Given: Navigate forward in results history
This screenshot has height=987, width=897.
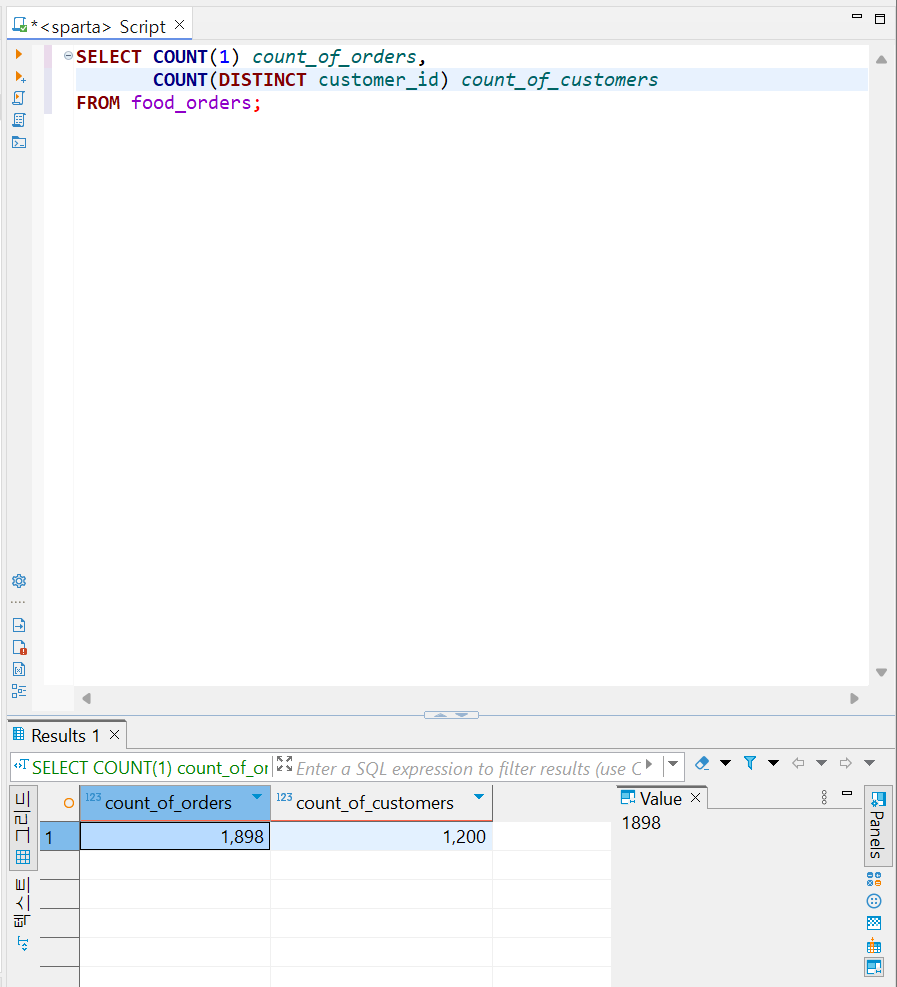Looking at the screenshot, I should 845,763.
